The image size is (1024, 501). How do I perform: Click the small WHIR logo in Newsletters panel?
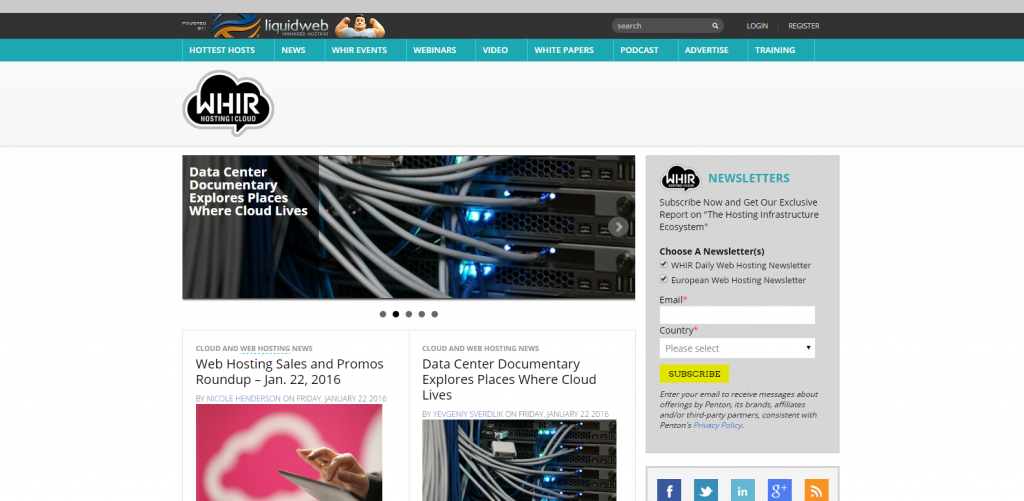pyautogui.click(x=680, y=178)
